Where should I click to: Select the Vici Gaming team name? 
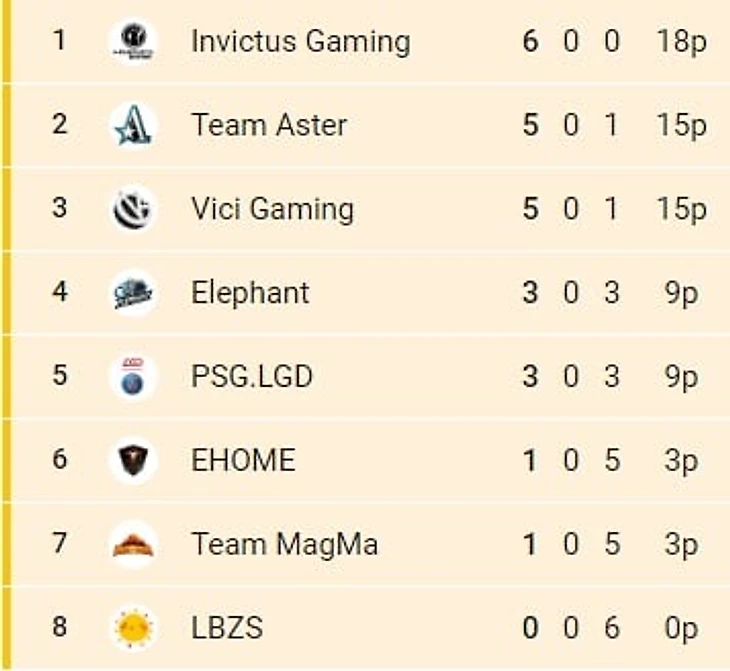[x=272, y=210]
